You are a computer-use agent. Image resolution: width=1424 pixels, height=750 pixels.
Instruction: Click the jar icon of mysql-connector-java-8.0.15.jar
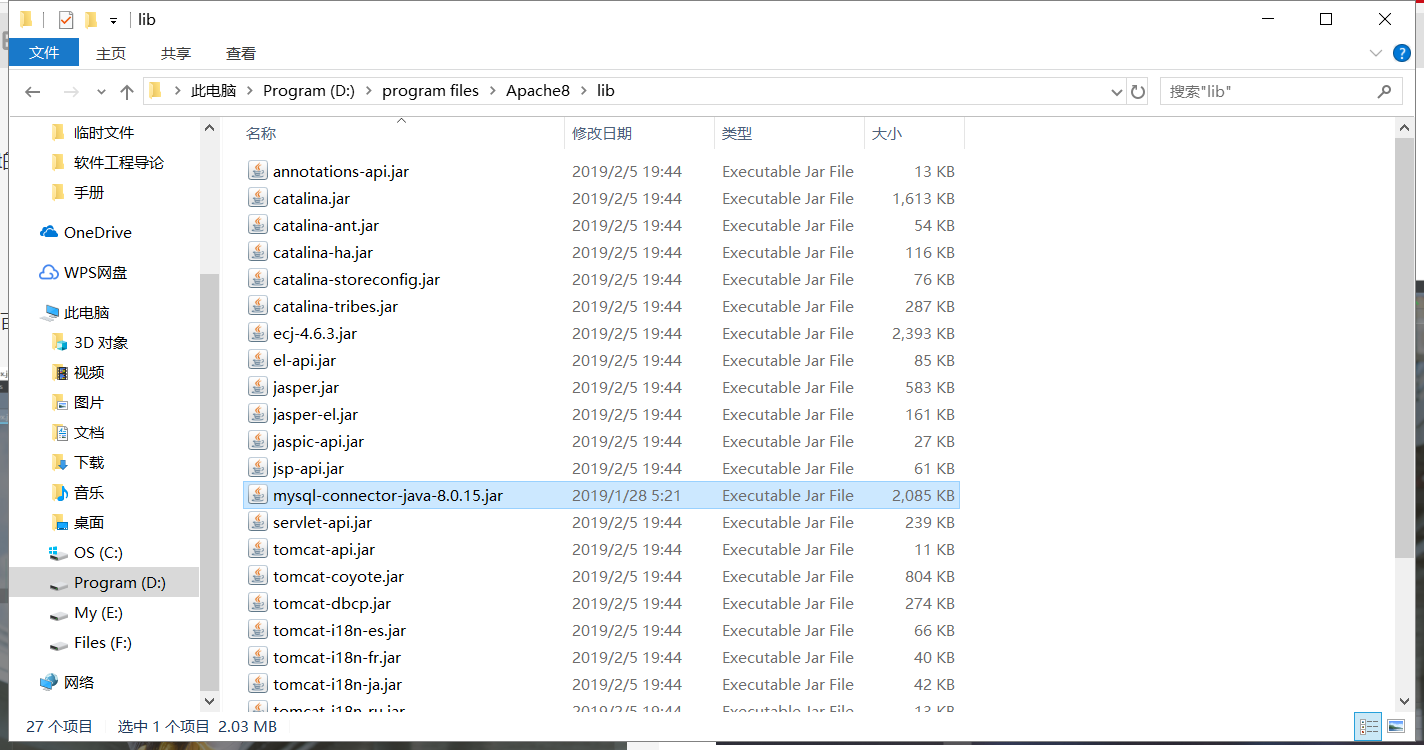(x=258, y=495)
